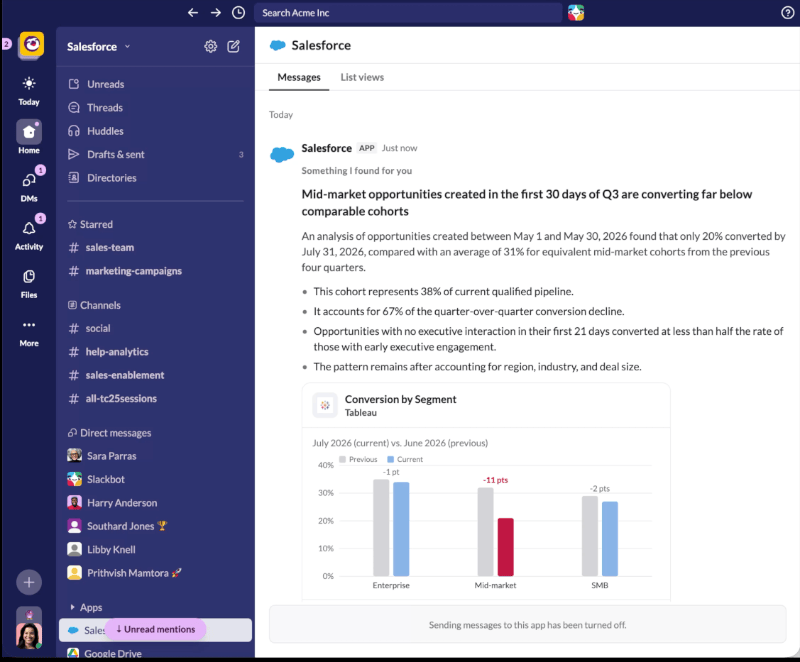Go back with the left arrow

pos(193,13)
